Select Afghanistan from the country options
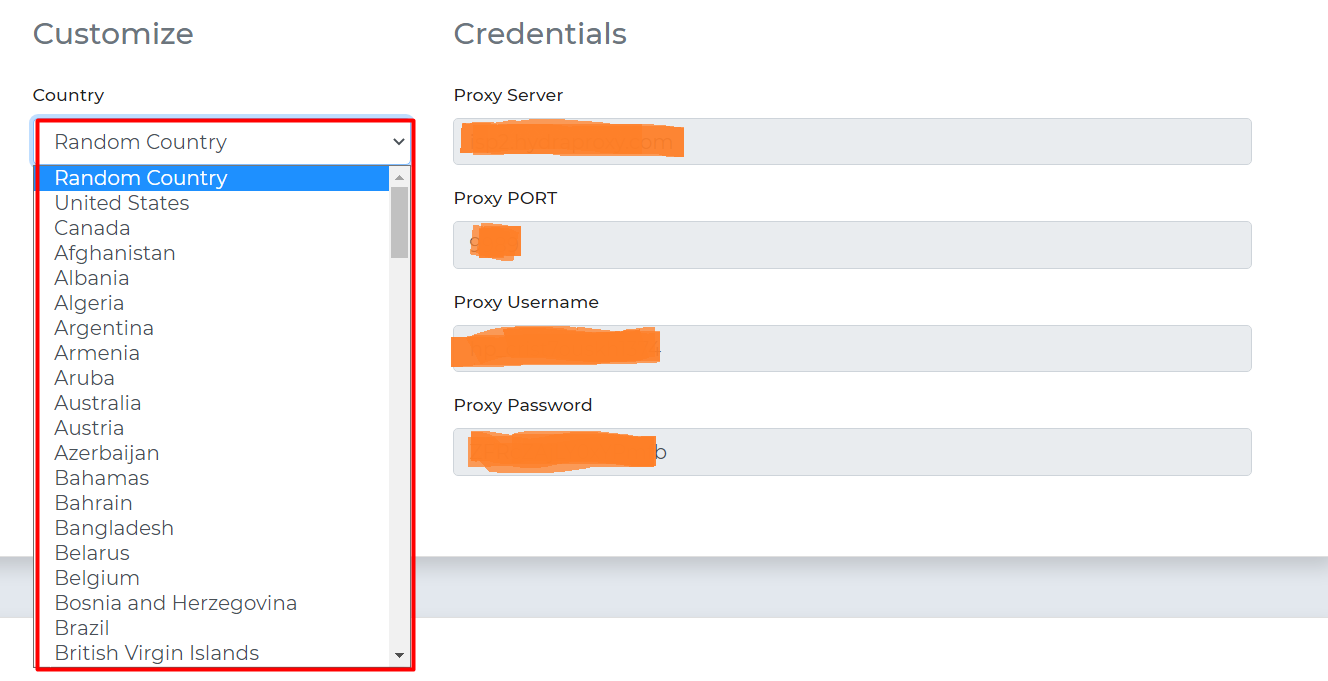The width and height of the screenshot is (1328, 681). pyautogui.click(x=115, y=253)
